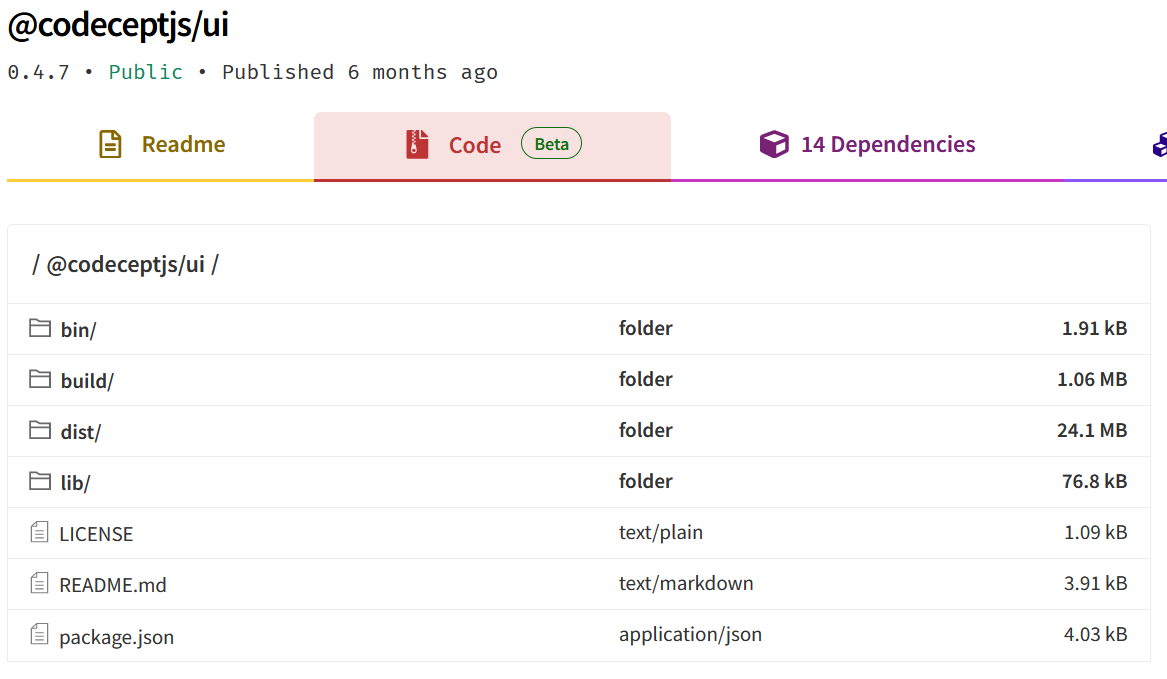This screenshot has height=679, width=1167.
Task: Click file icon beside LICENSE
Action: [39, 532]
